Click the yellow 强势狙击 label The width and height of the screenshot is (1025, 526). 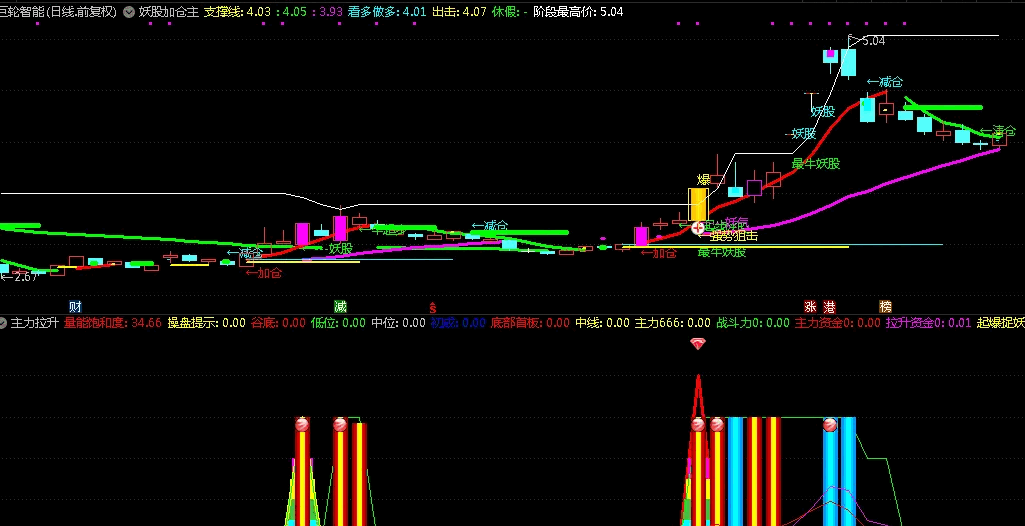pos(733,236)
